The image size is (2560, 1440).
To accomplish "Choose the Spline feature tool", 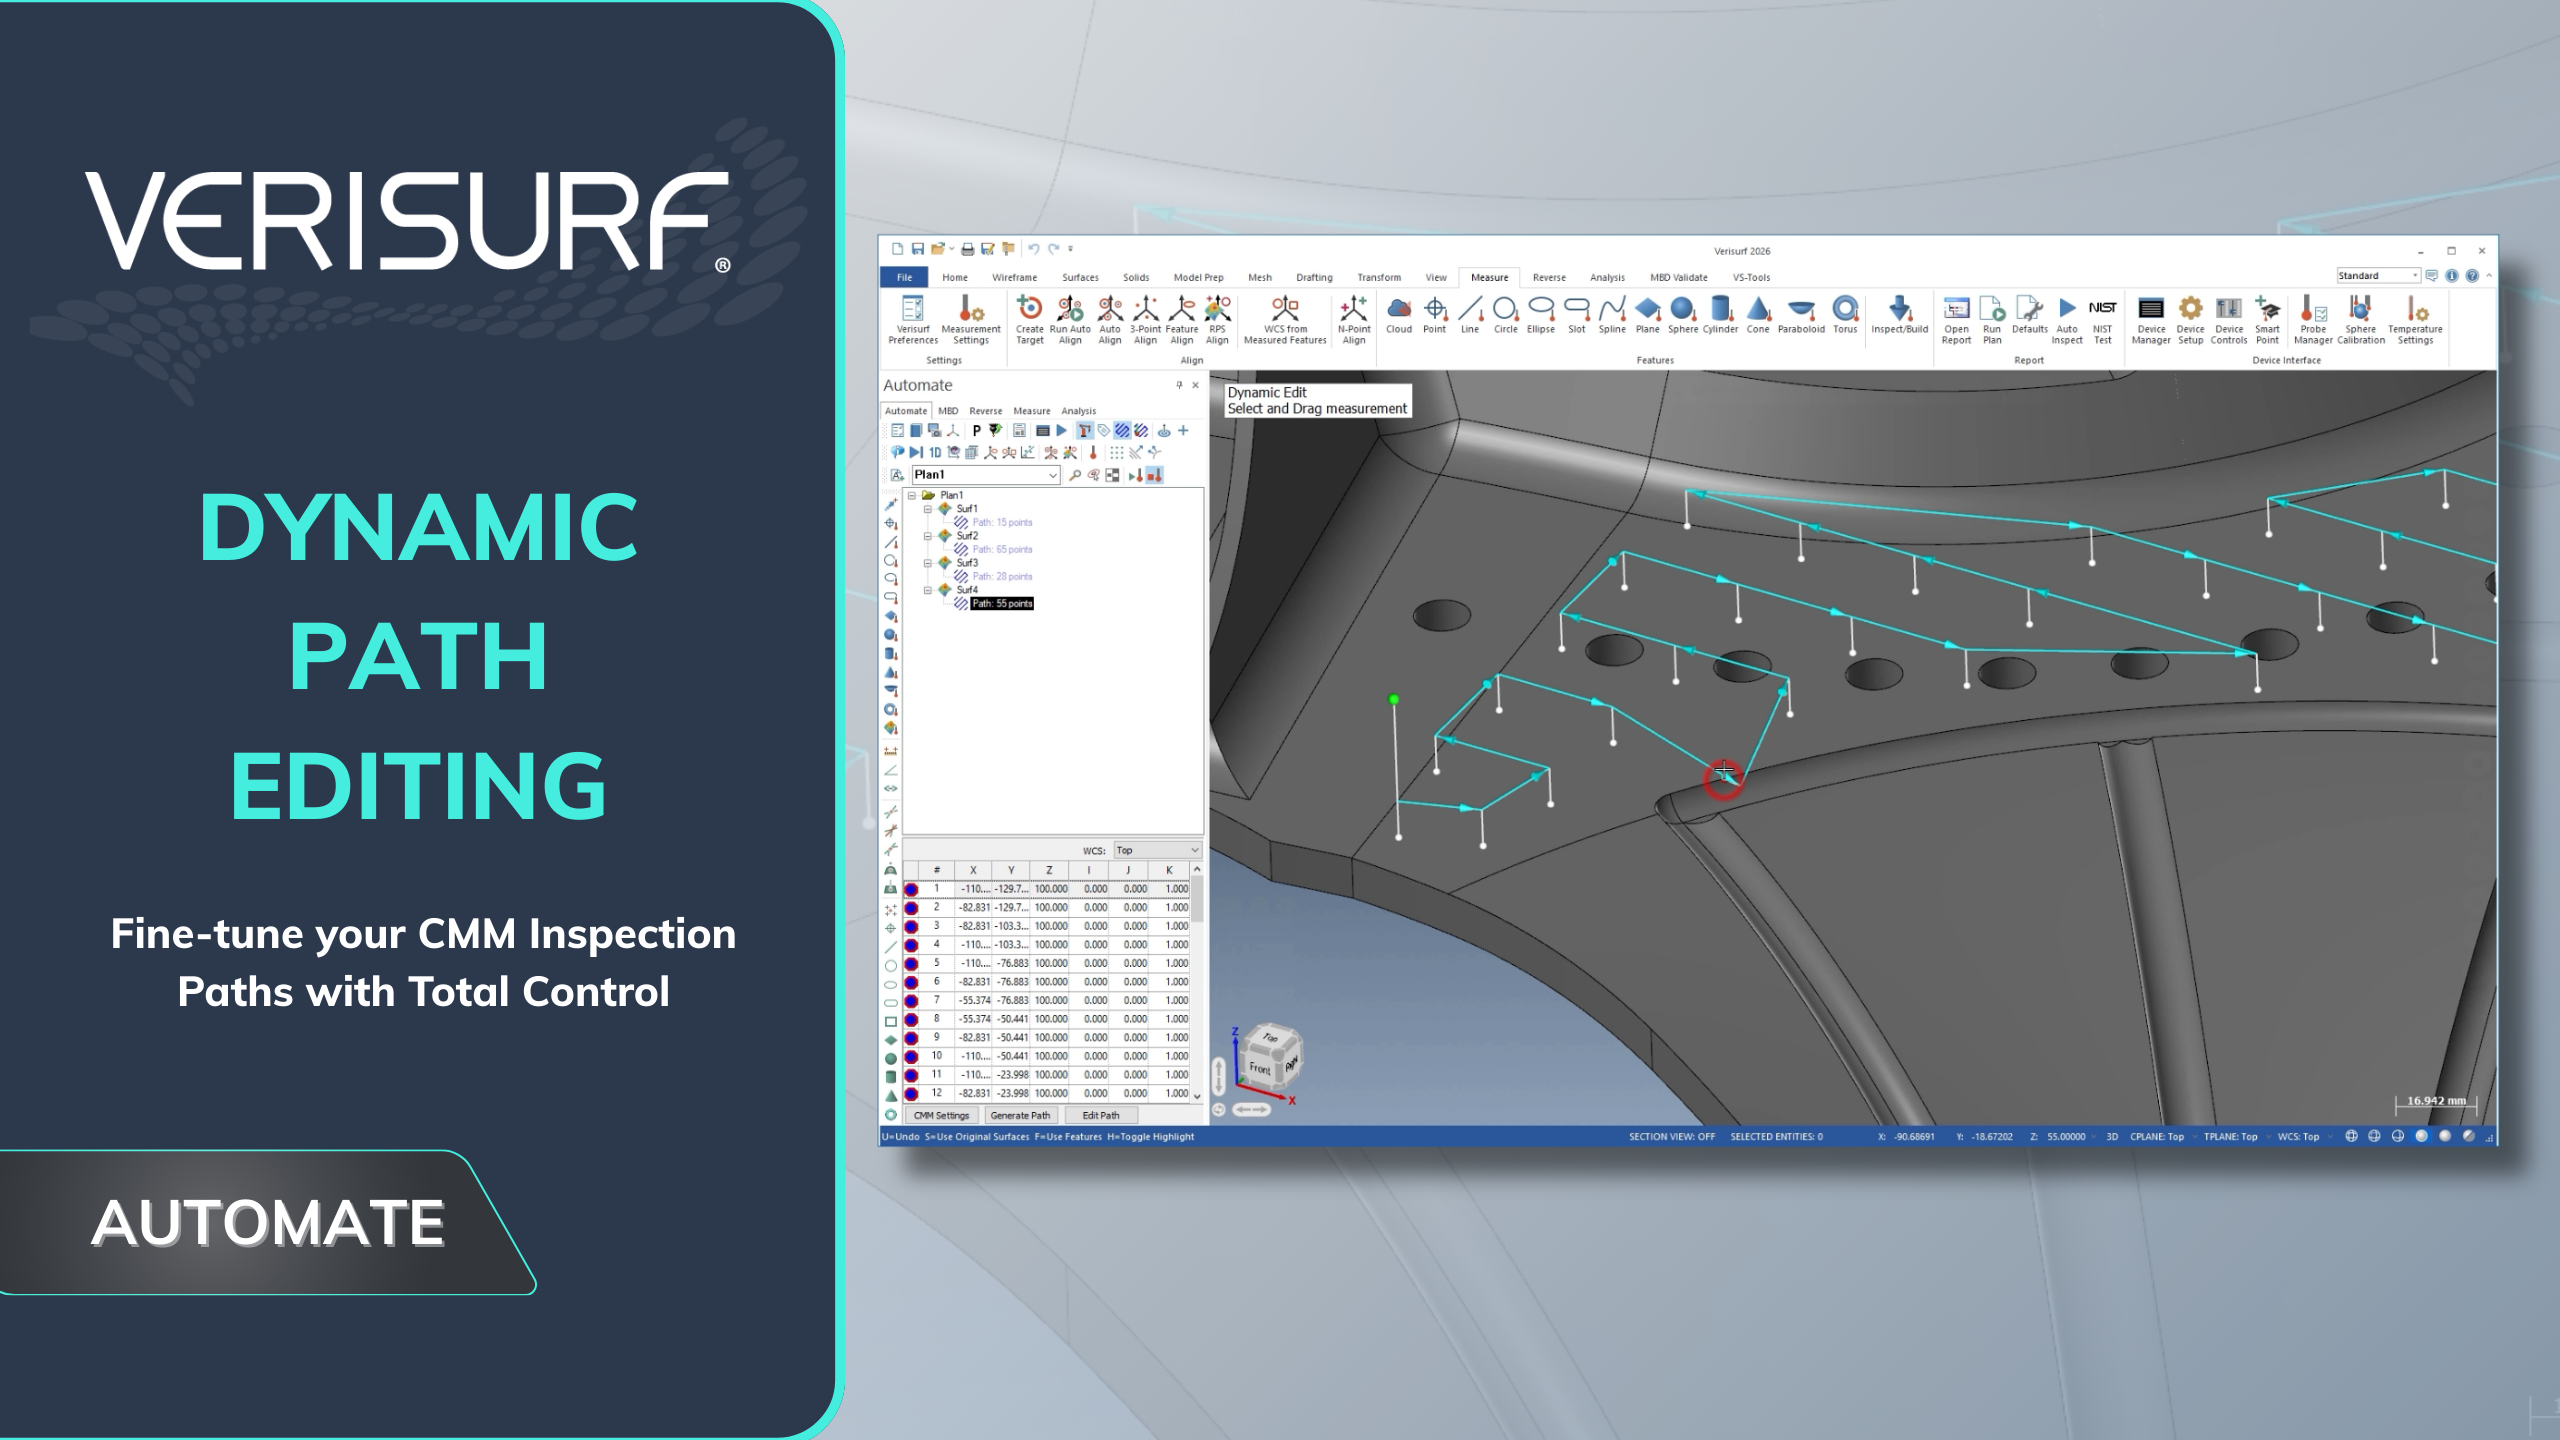I will tap(1612, 315).
